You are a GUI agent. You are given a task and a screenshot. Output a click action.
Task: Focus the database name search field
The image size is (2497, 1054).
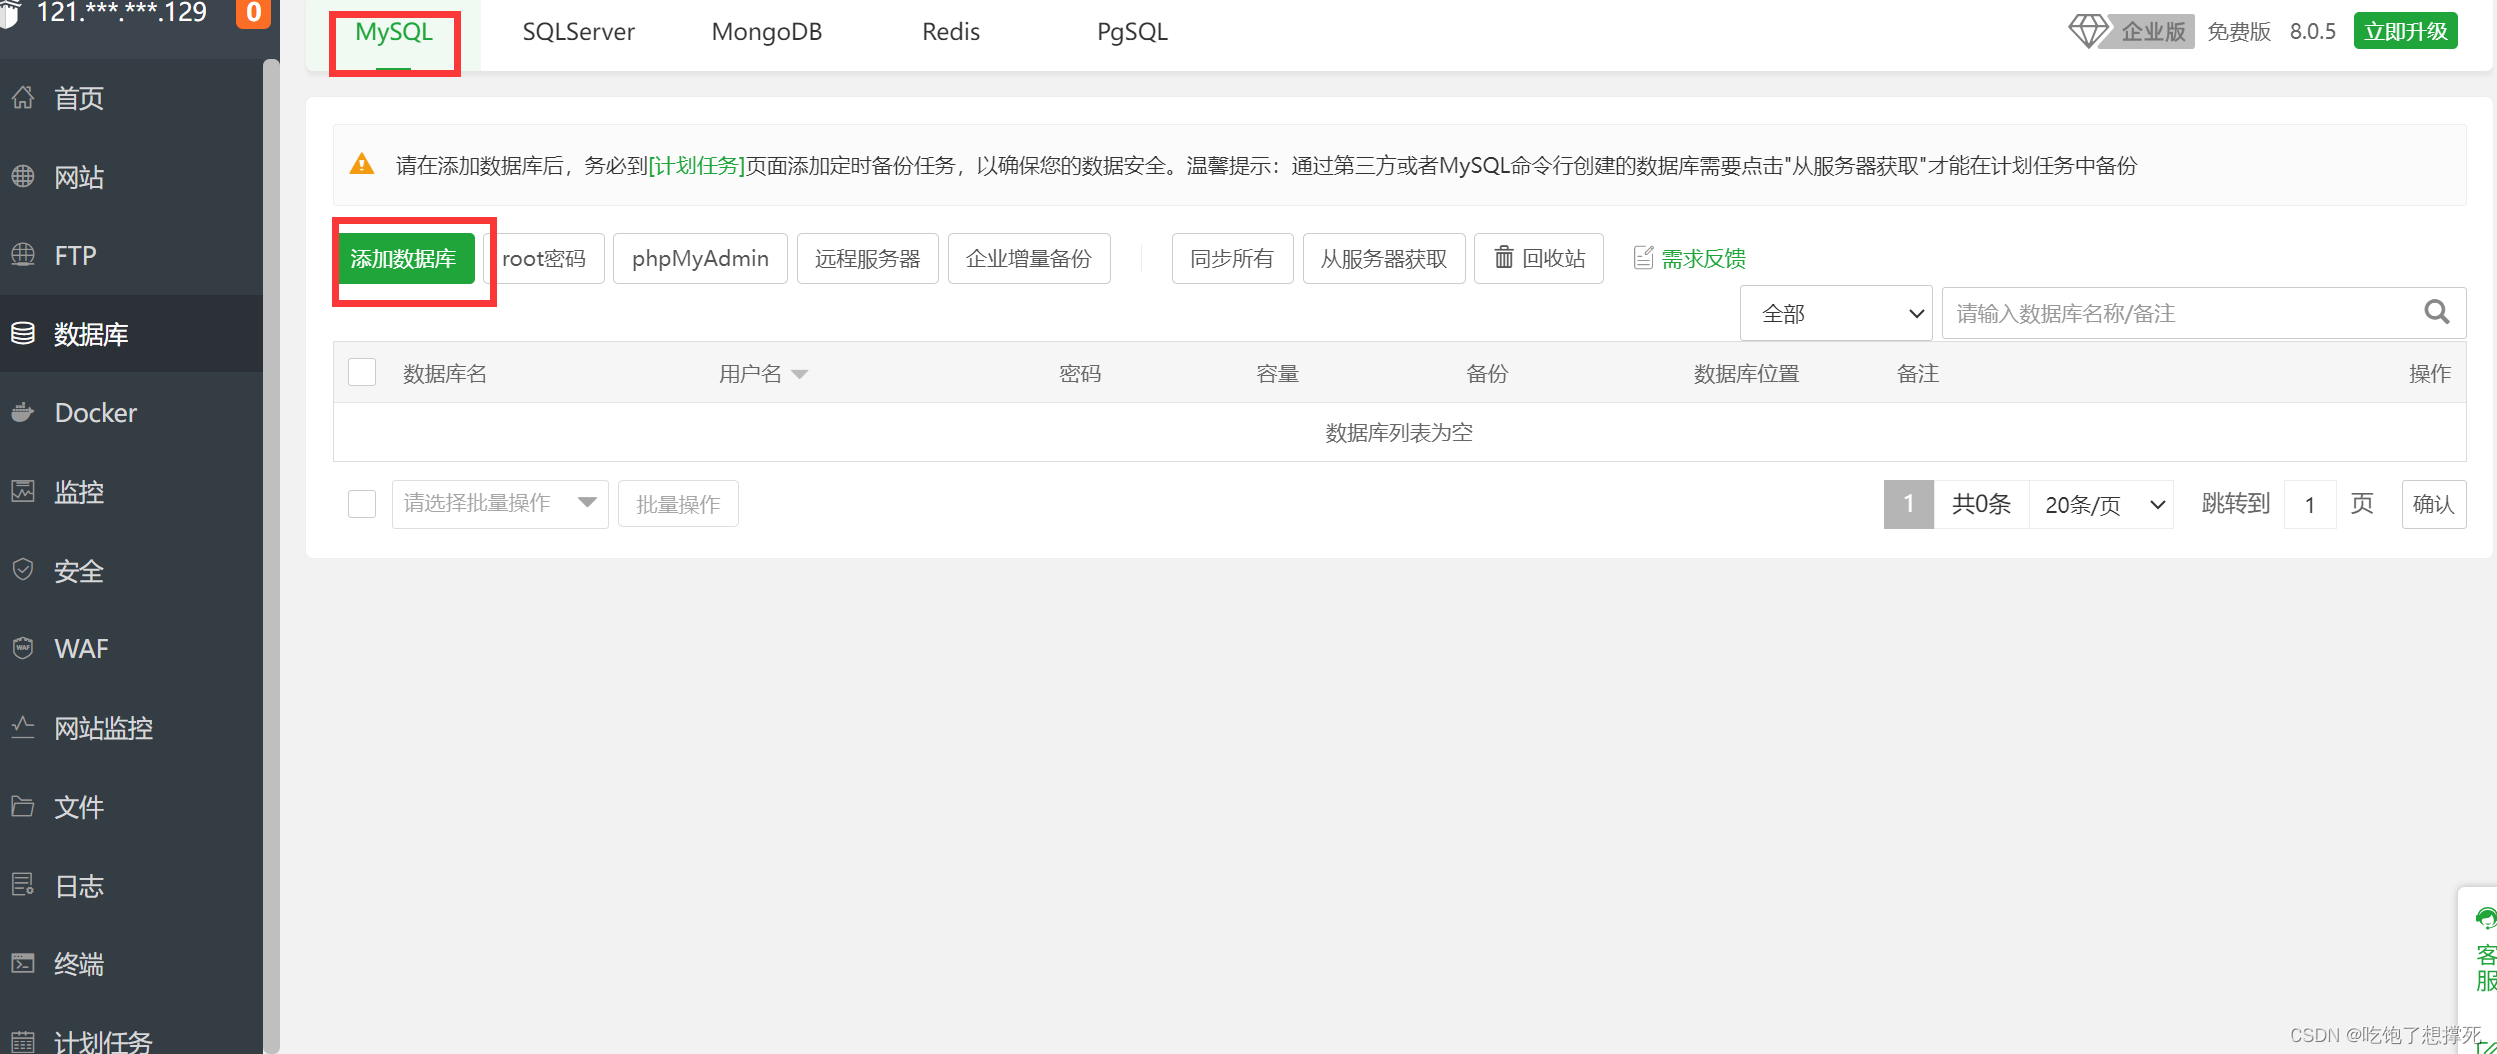coord(2204,314)
